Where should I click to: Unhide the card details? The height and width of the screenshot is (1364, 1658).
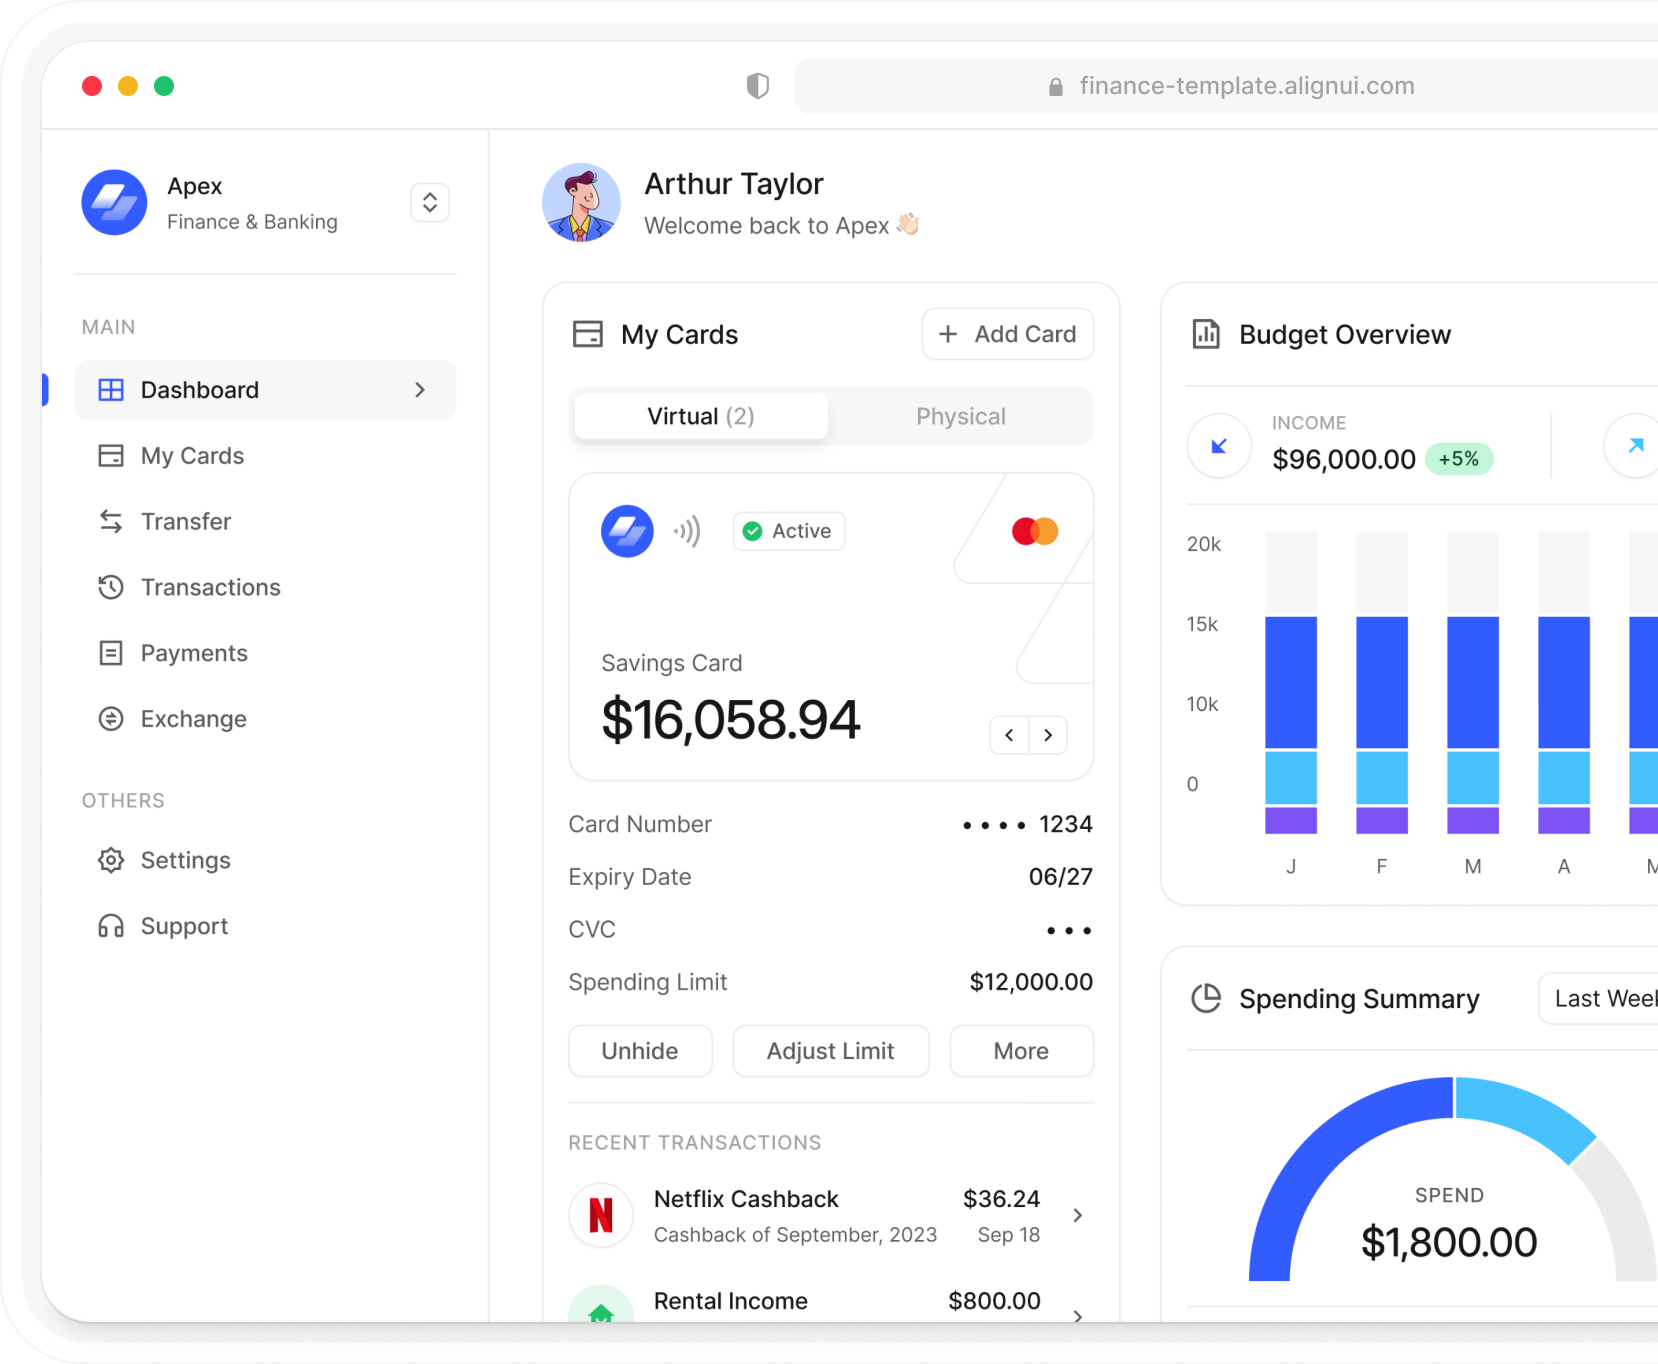[640, 1051]
